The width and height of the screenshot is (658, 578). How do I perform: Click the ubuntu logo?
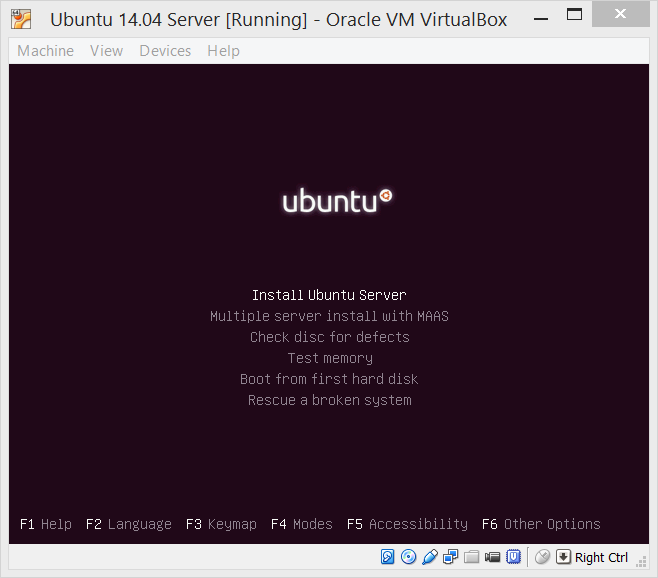click(337, 201)
